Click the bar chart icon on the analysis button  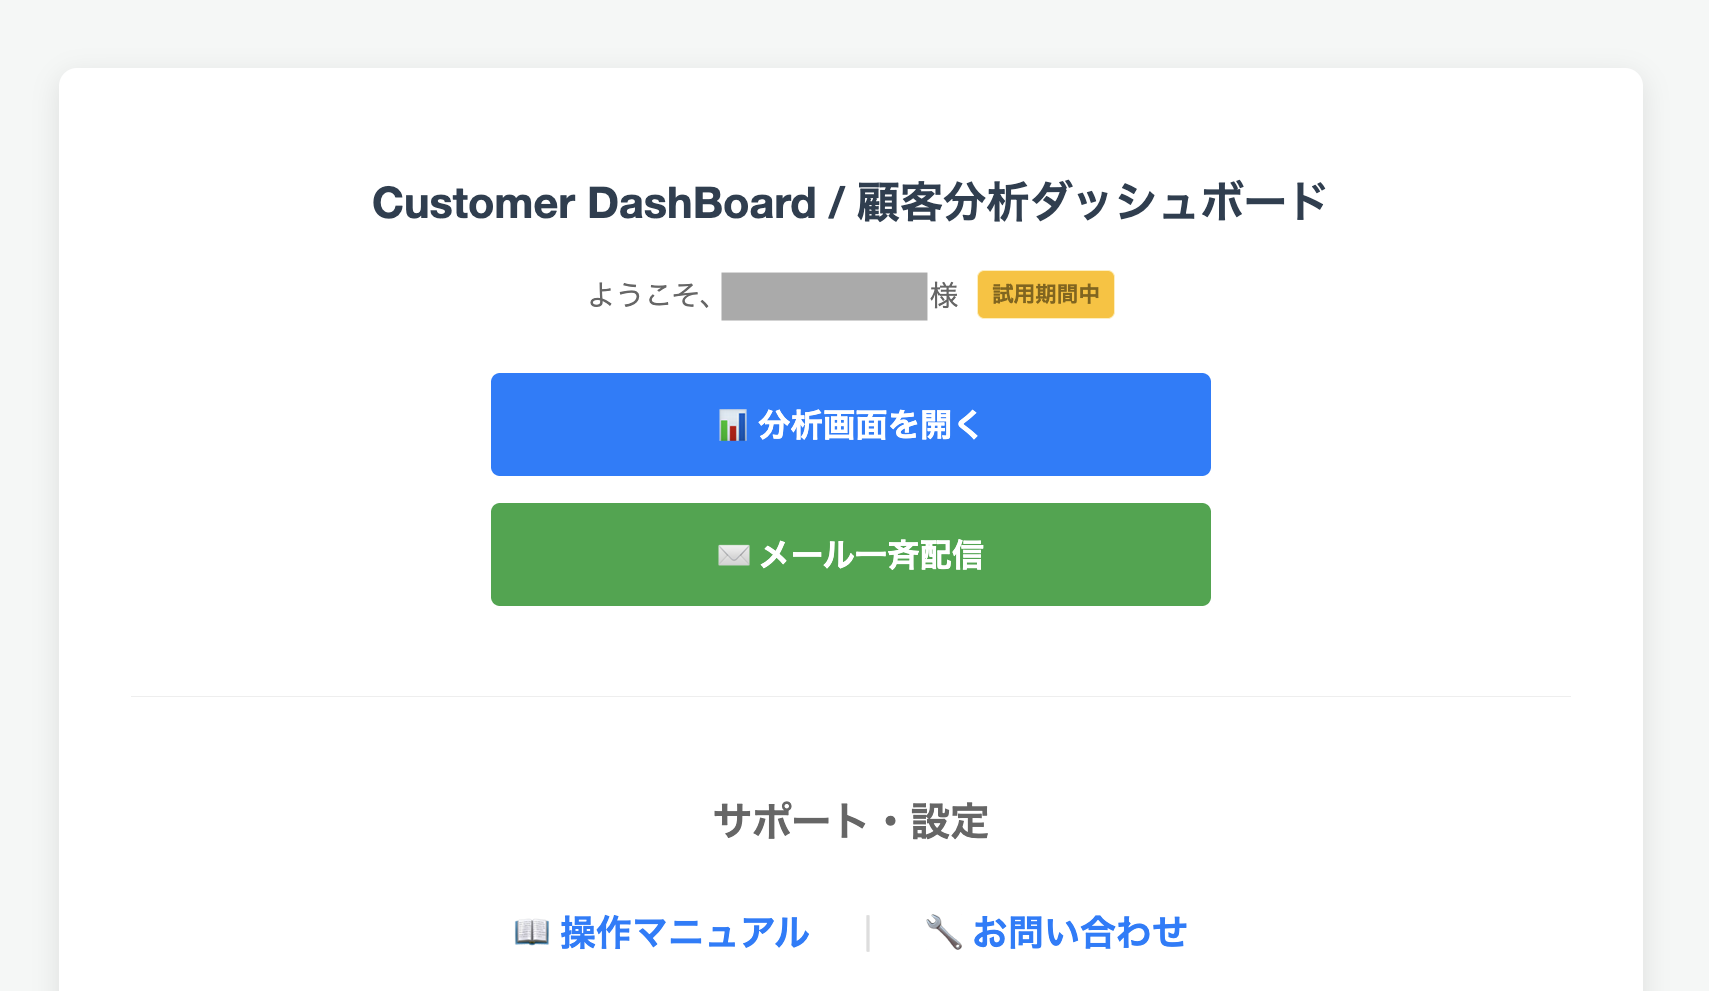(x=732, y=426)
